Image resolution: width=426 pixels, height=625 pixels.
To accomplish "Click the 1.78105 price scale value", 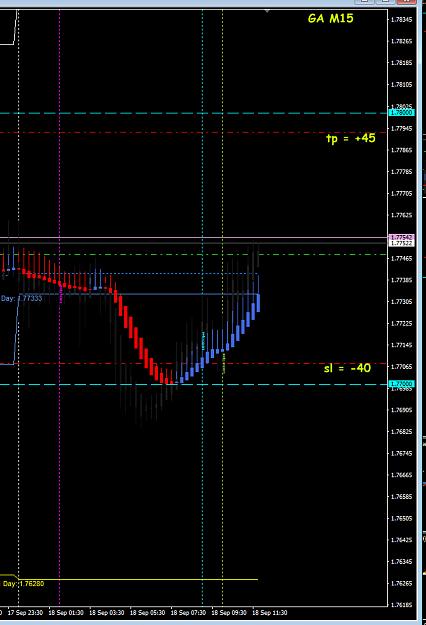I will point(402,85).
